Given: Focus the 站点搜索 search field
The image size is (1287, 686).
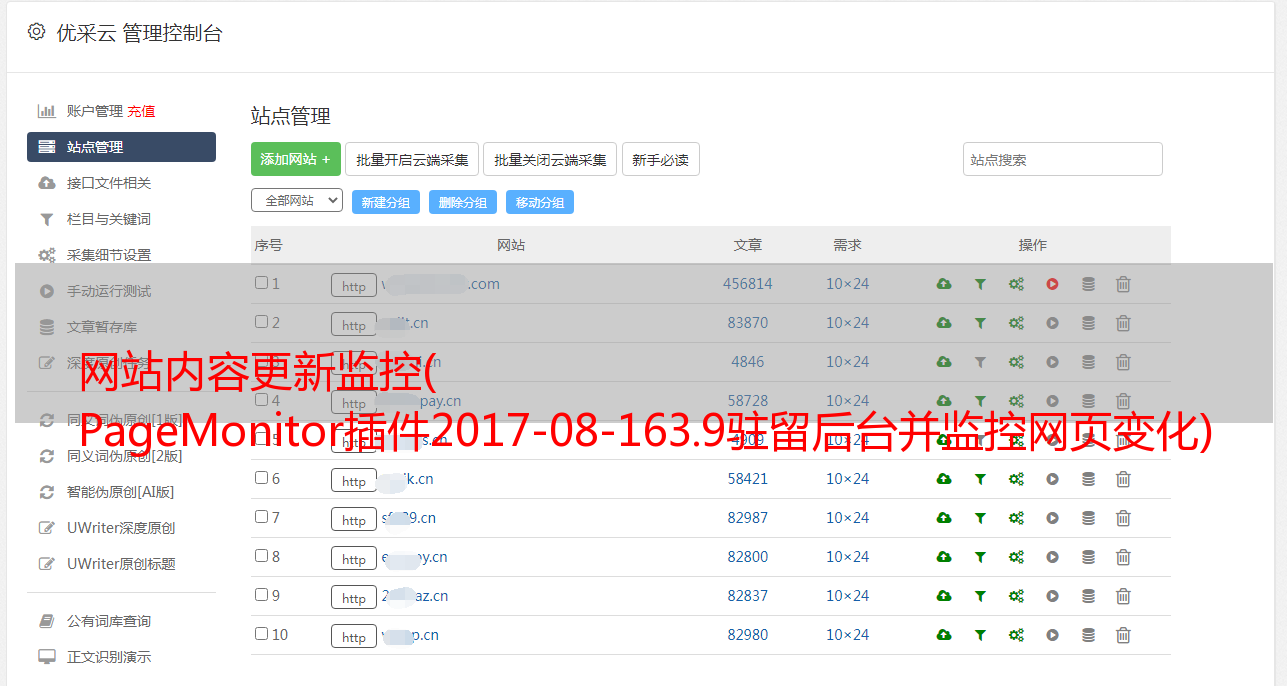Looking at the screenshot, I should coord(1063,159).
